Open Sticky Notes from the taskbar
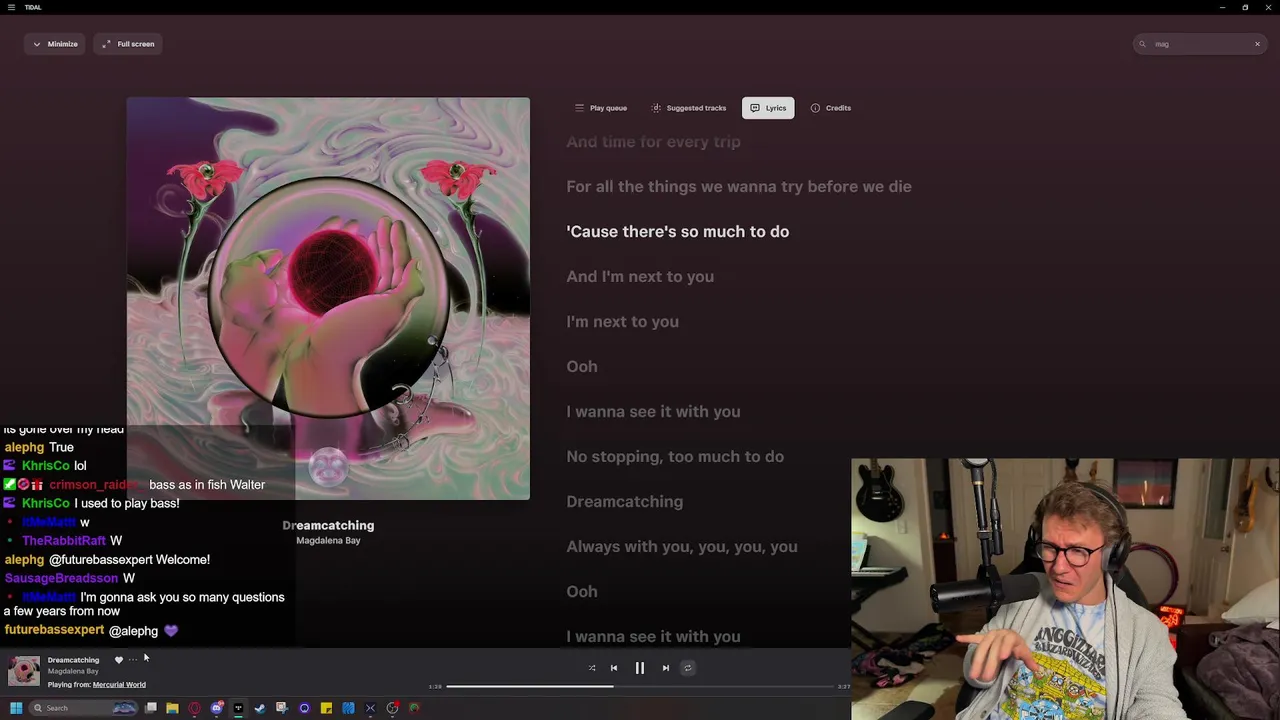The height and width of the screenshot is (720, 1280). (326, 708)
